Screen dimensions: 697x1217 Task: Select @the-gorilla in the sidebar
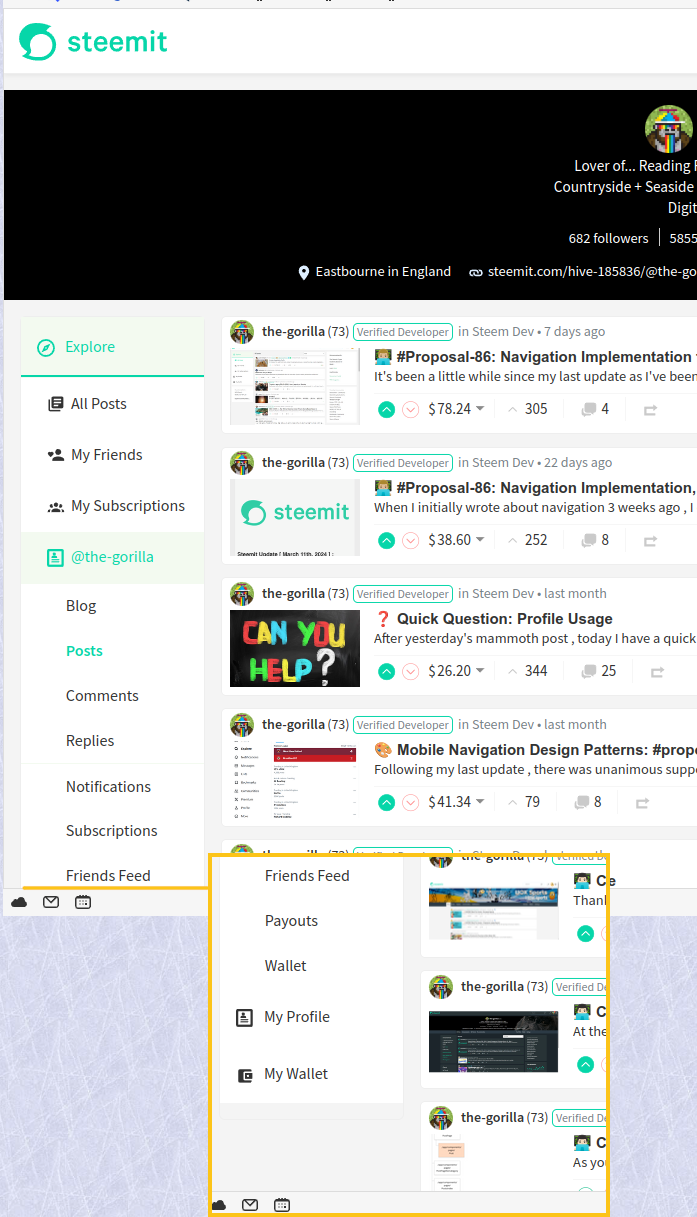[x=112, y=557]
